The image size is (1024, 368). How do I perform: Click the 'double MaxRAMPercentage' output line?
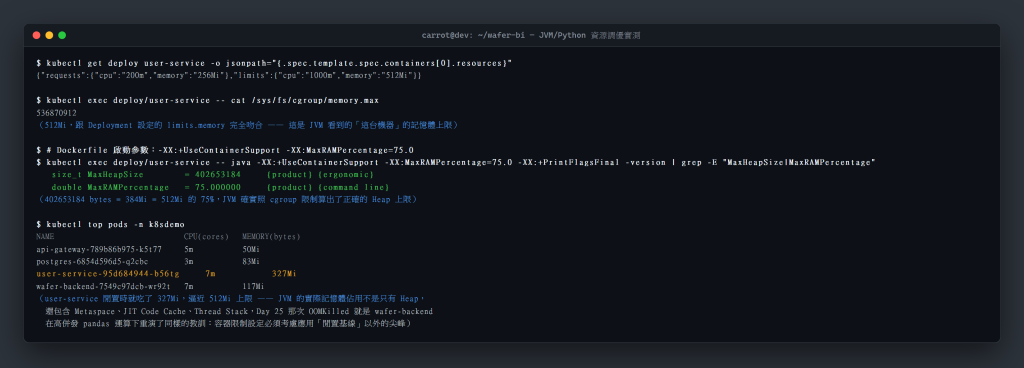220,187
